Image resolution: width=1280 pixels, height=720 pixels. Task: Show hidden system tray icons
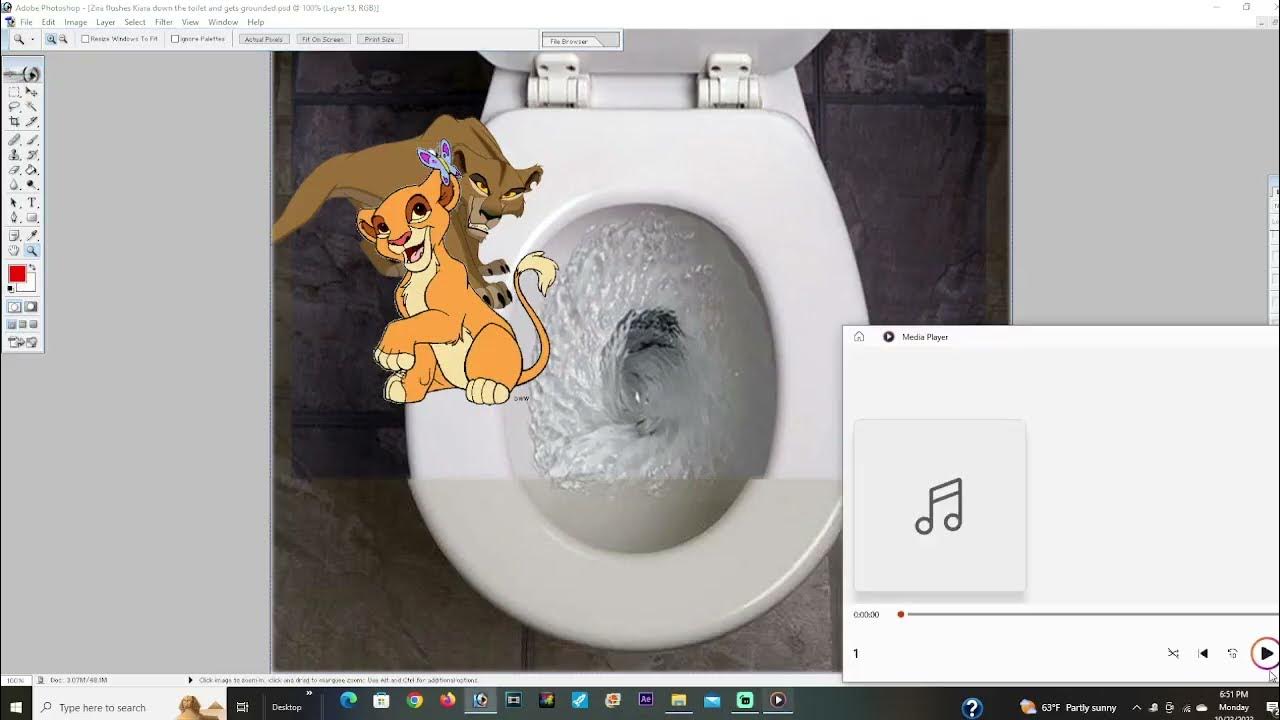(1136, 707)
